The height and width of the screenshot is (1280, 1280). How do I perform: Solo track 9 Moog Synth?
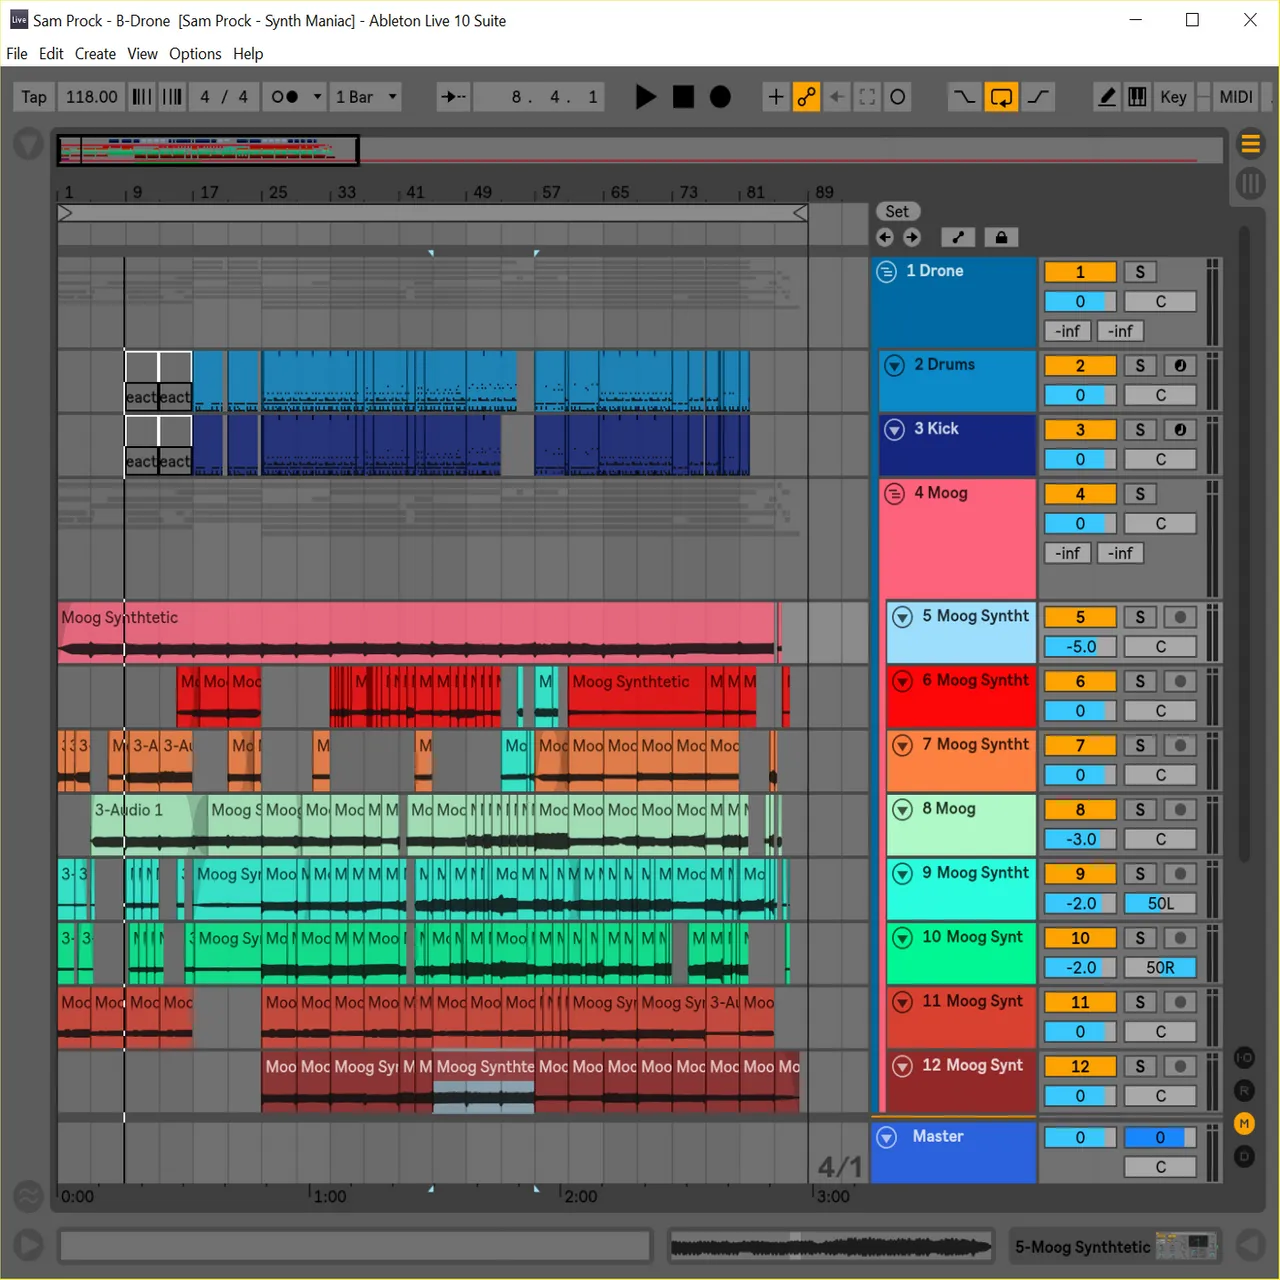(1140, 874)
